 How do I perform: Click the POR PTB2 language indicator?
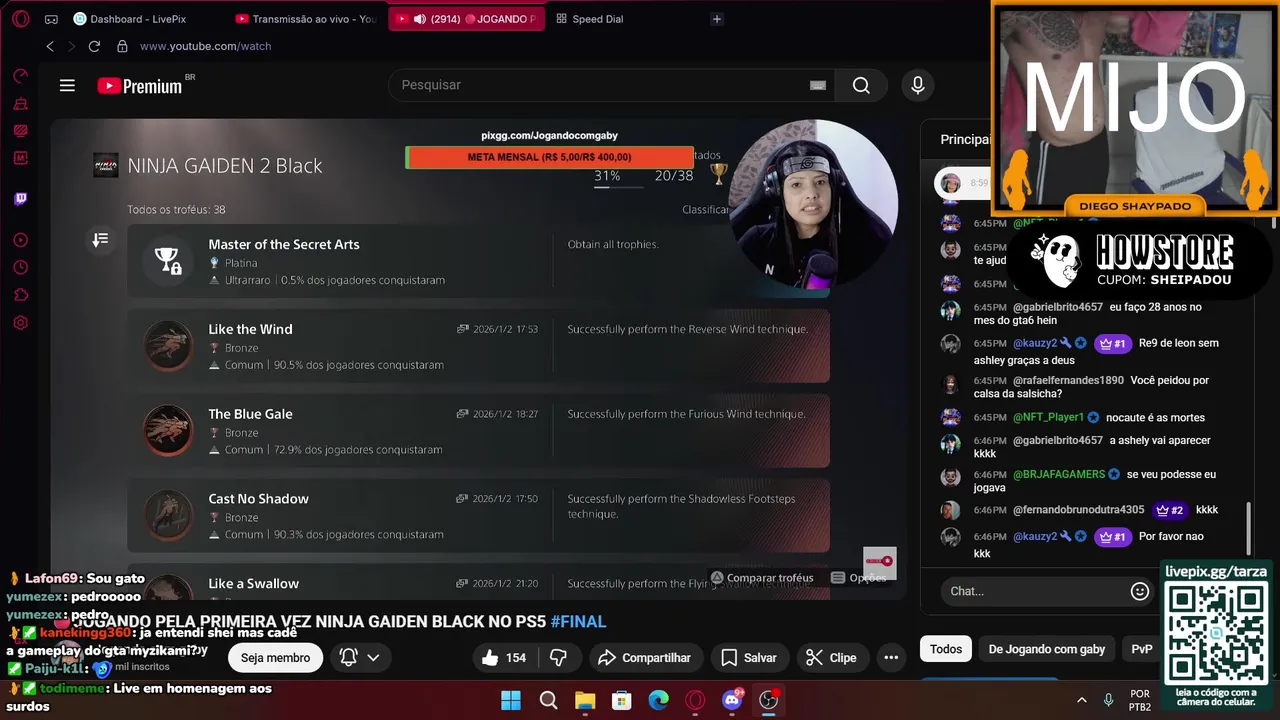tap(1140, 700)
